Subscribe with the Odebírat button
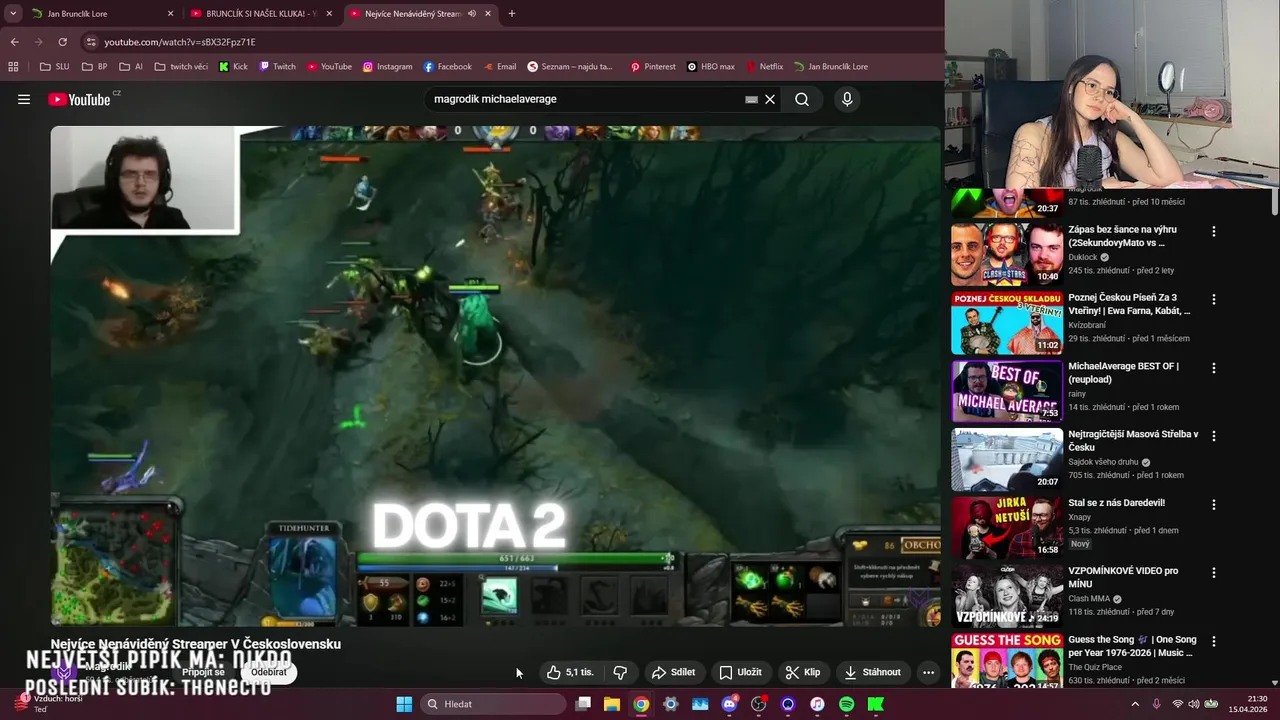This screenshot has height=720, width=1280. point(268,672)
